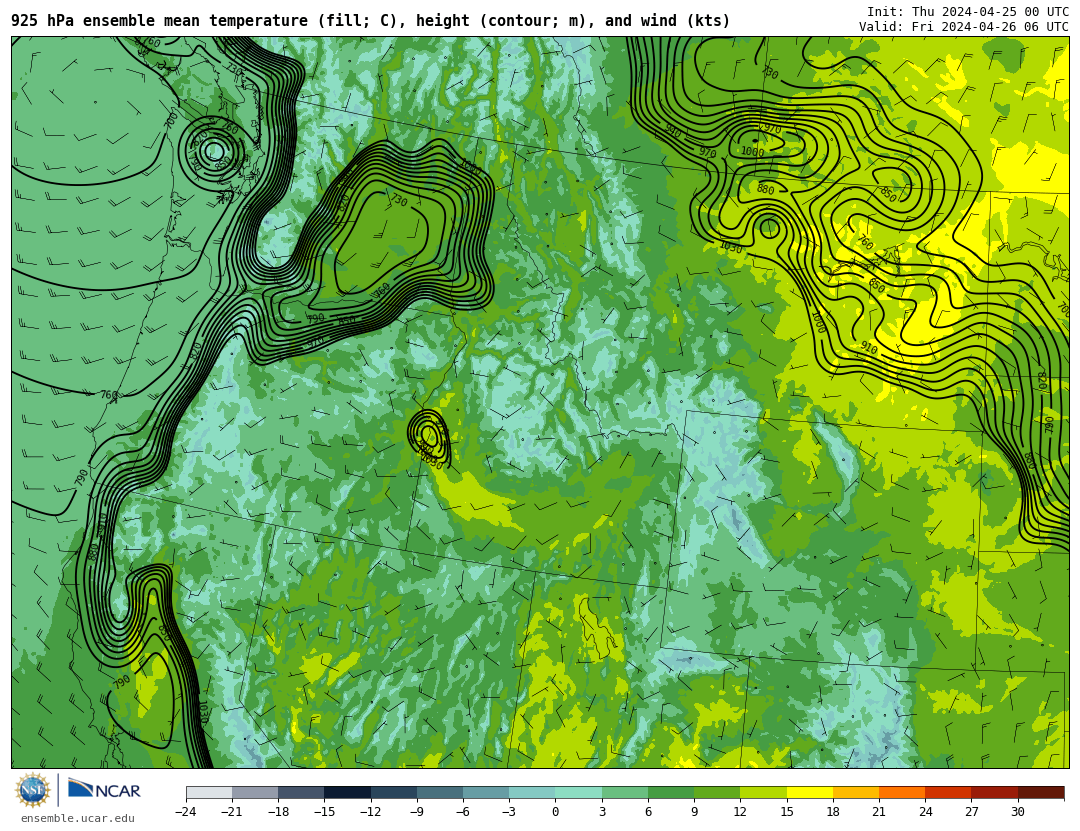This screenshot has width=1080, height=831.
Task: Click the 30 colorbar tick label
Action: tap(1018, 812)
